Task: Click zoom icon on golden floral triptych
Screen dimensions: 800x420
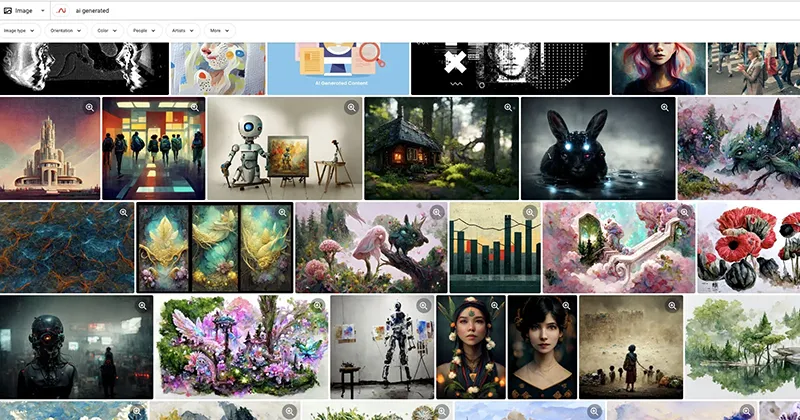Action: [x=282, y=212]
